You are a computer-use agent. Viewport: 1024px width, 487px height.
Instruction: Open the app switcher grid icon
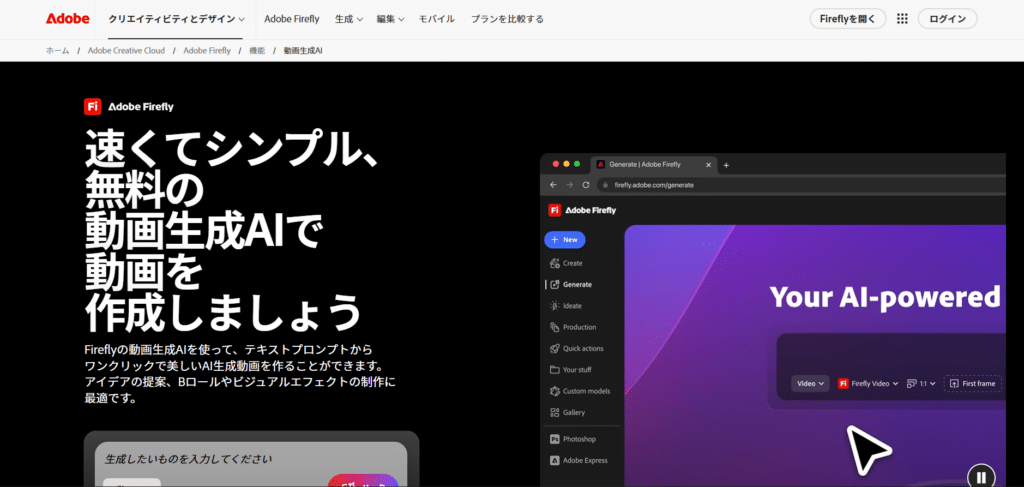[x=902, y=19]
